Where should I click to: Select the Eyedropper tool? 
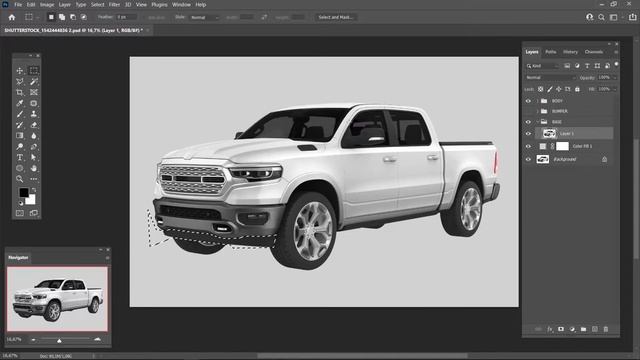[20, 103]
